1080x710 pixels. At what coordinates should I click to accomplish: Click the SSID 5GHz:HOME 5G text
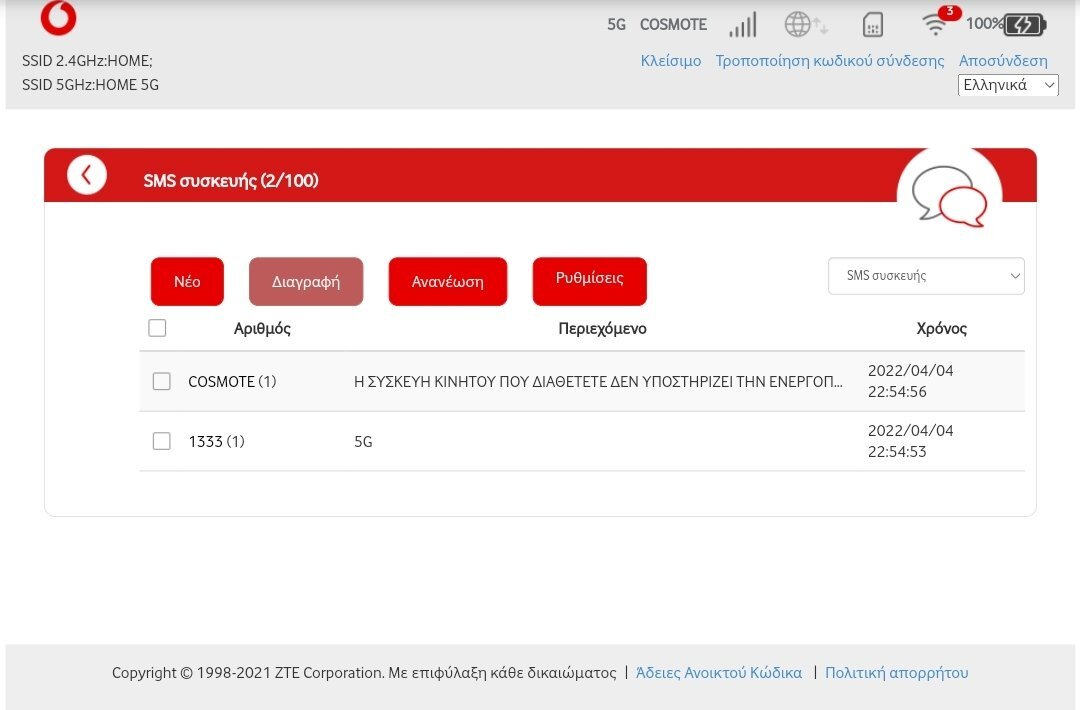[x=90, y=85]
